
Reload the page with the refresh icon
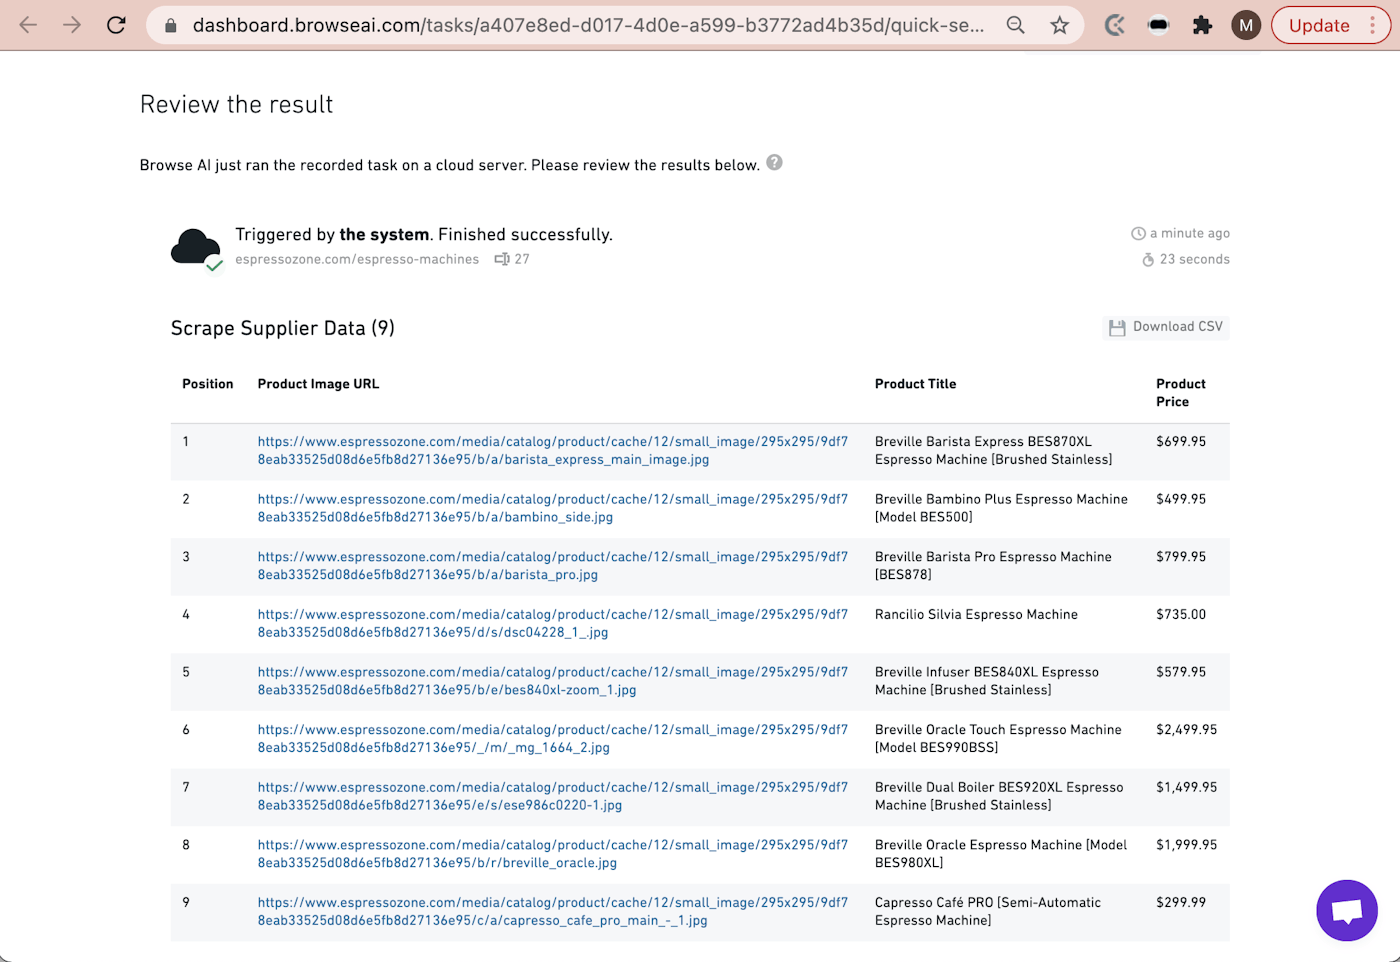(116, 25)
